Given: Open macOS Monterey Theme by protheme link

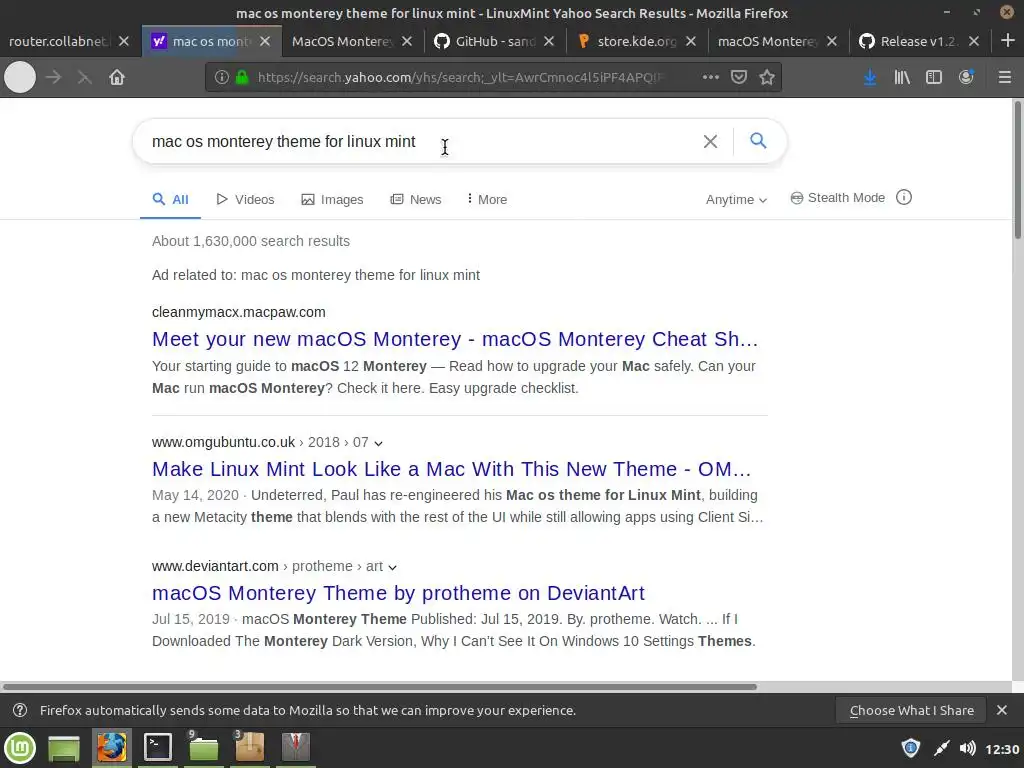Looking at the screenshot, I should [398, 593].
